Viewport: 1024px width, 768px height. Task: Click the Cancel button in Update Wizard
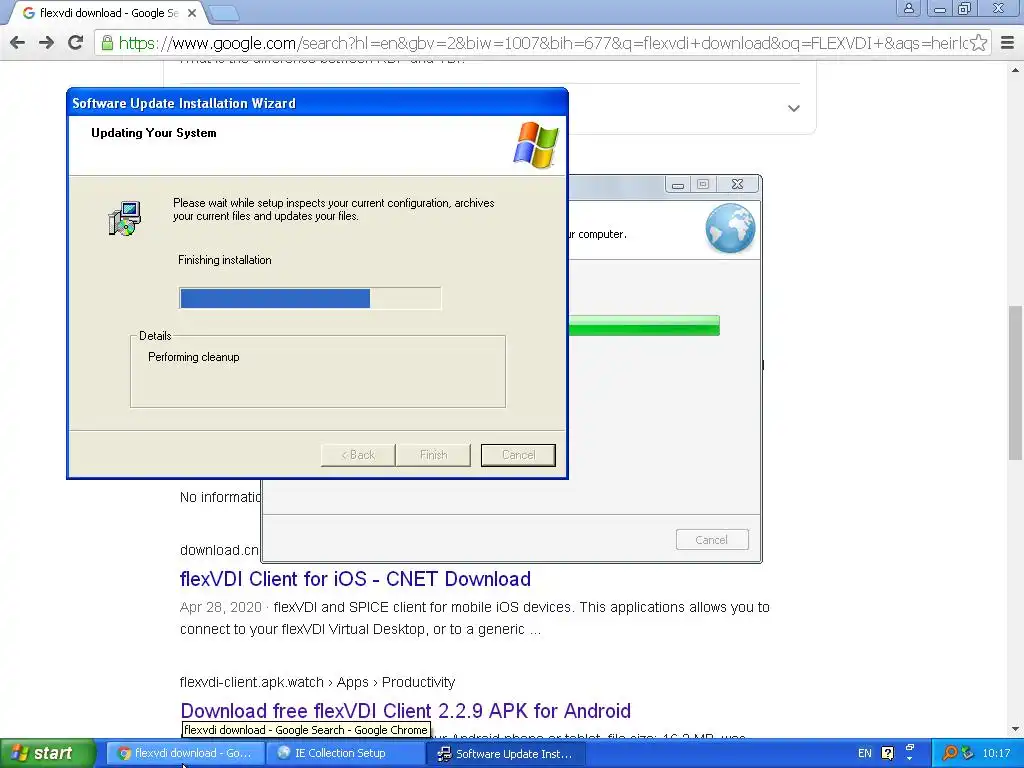(518, 455)
